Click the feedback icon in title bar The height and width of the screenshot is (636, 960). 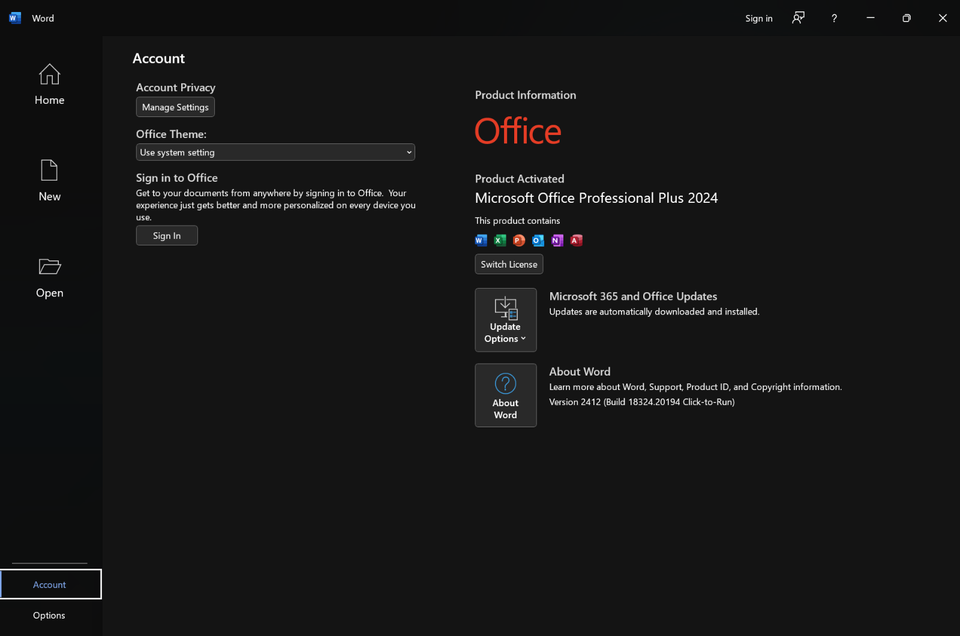pyautogui.click(x=798, y=18)
